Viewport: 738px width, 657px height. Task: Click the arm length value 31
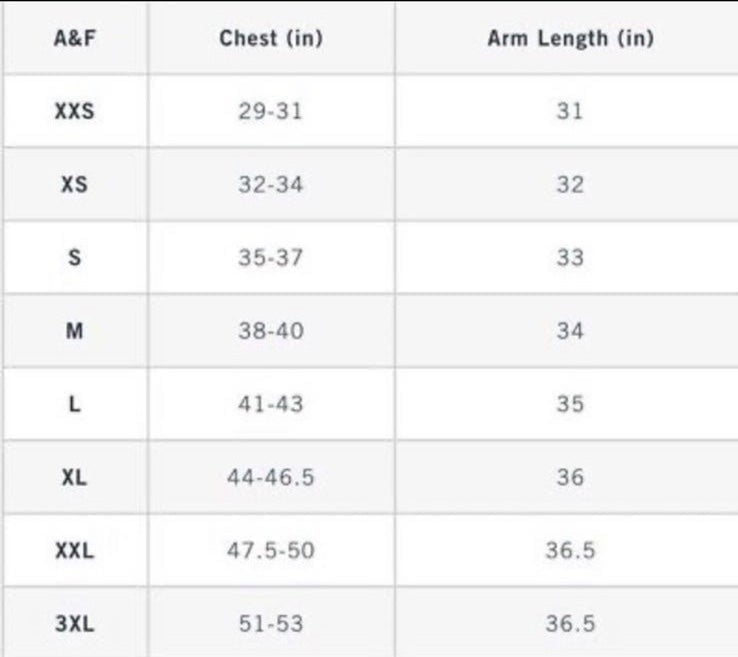570,112
